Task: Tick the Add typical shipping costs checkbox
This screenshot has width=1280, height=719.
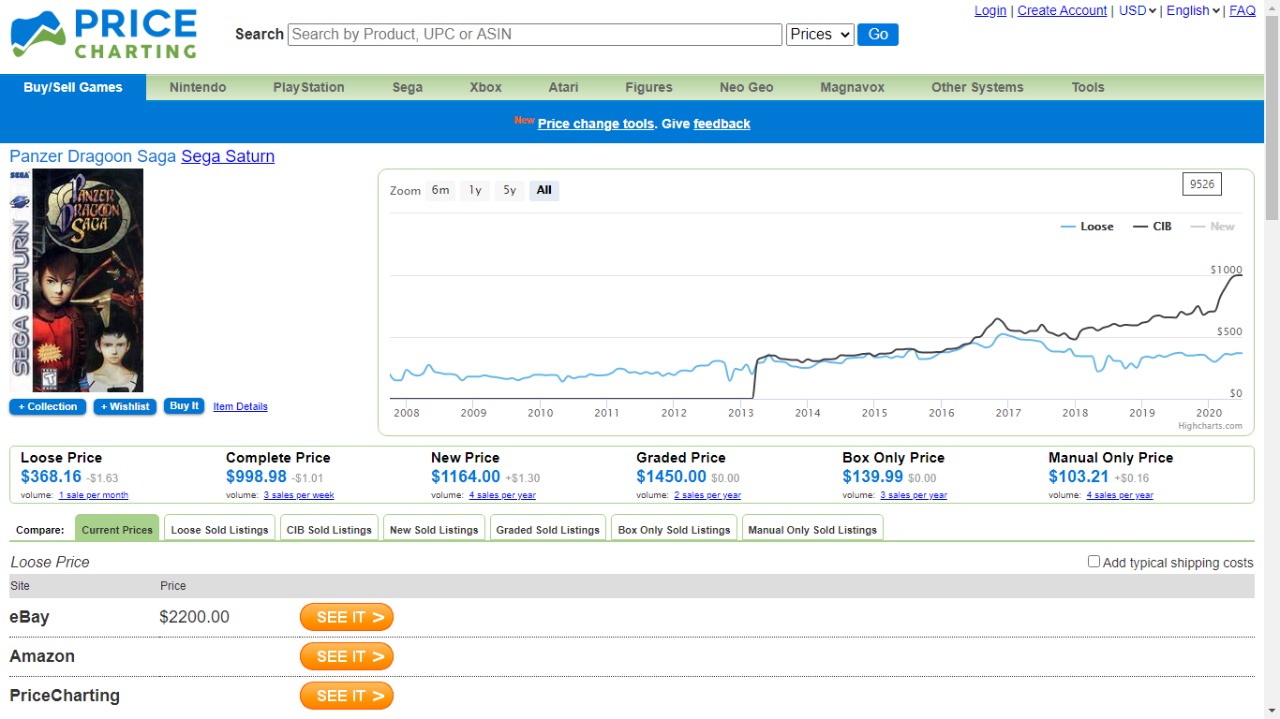Action: (x=1094, y=562)
